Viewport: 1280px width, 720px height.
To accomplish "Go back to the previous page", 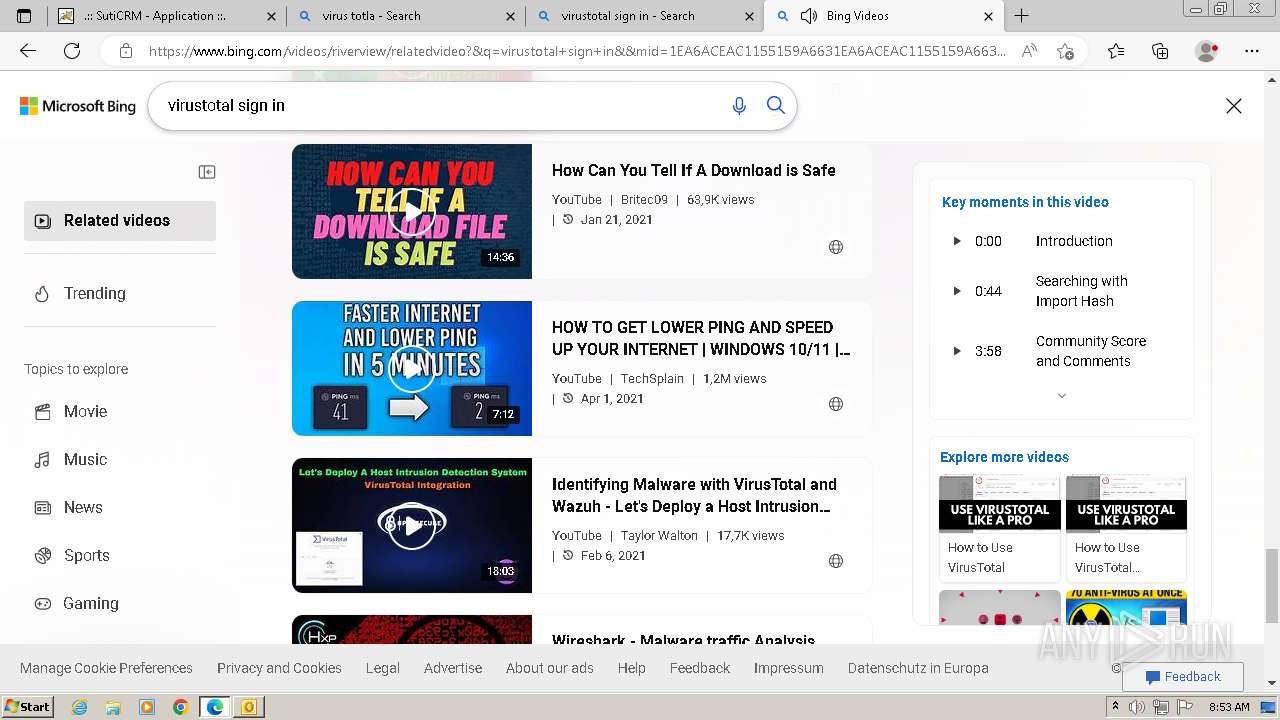I will pos(28,51).
